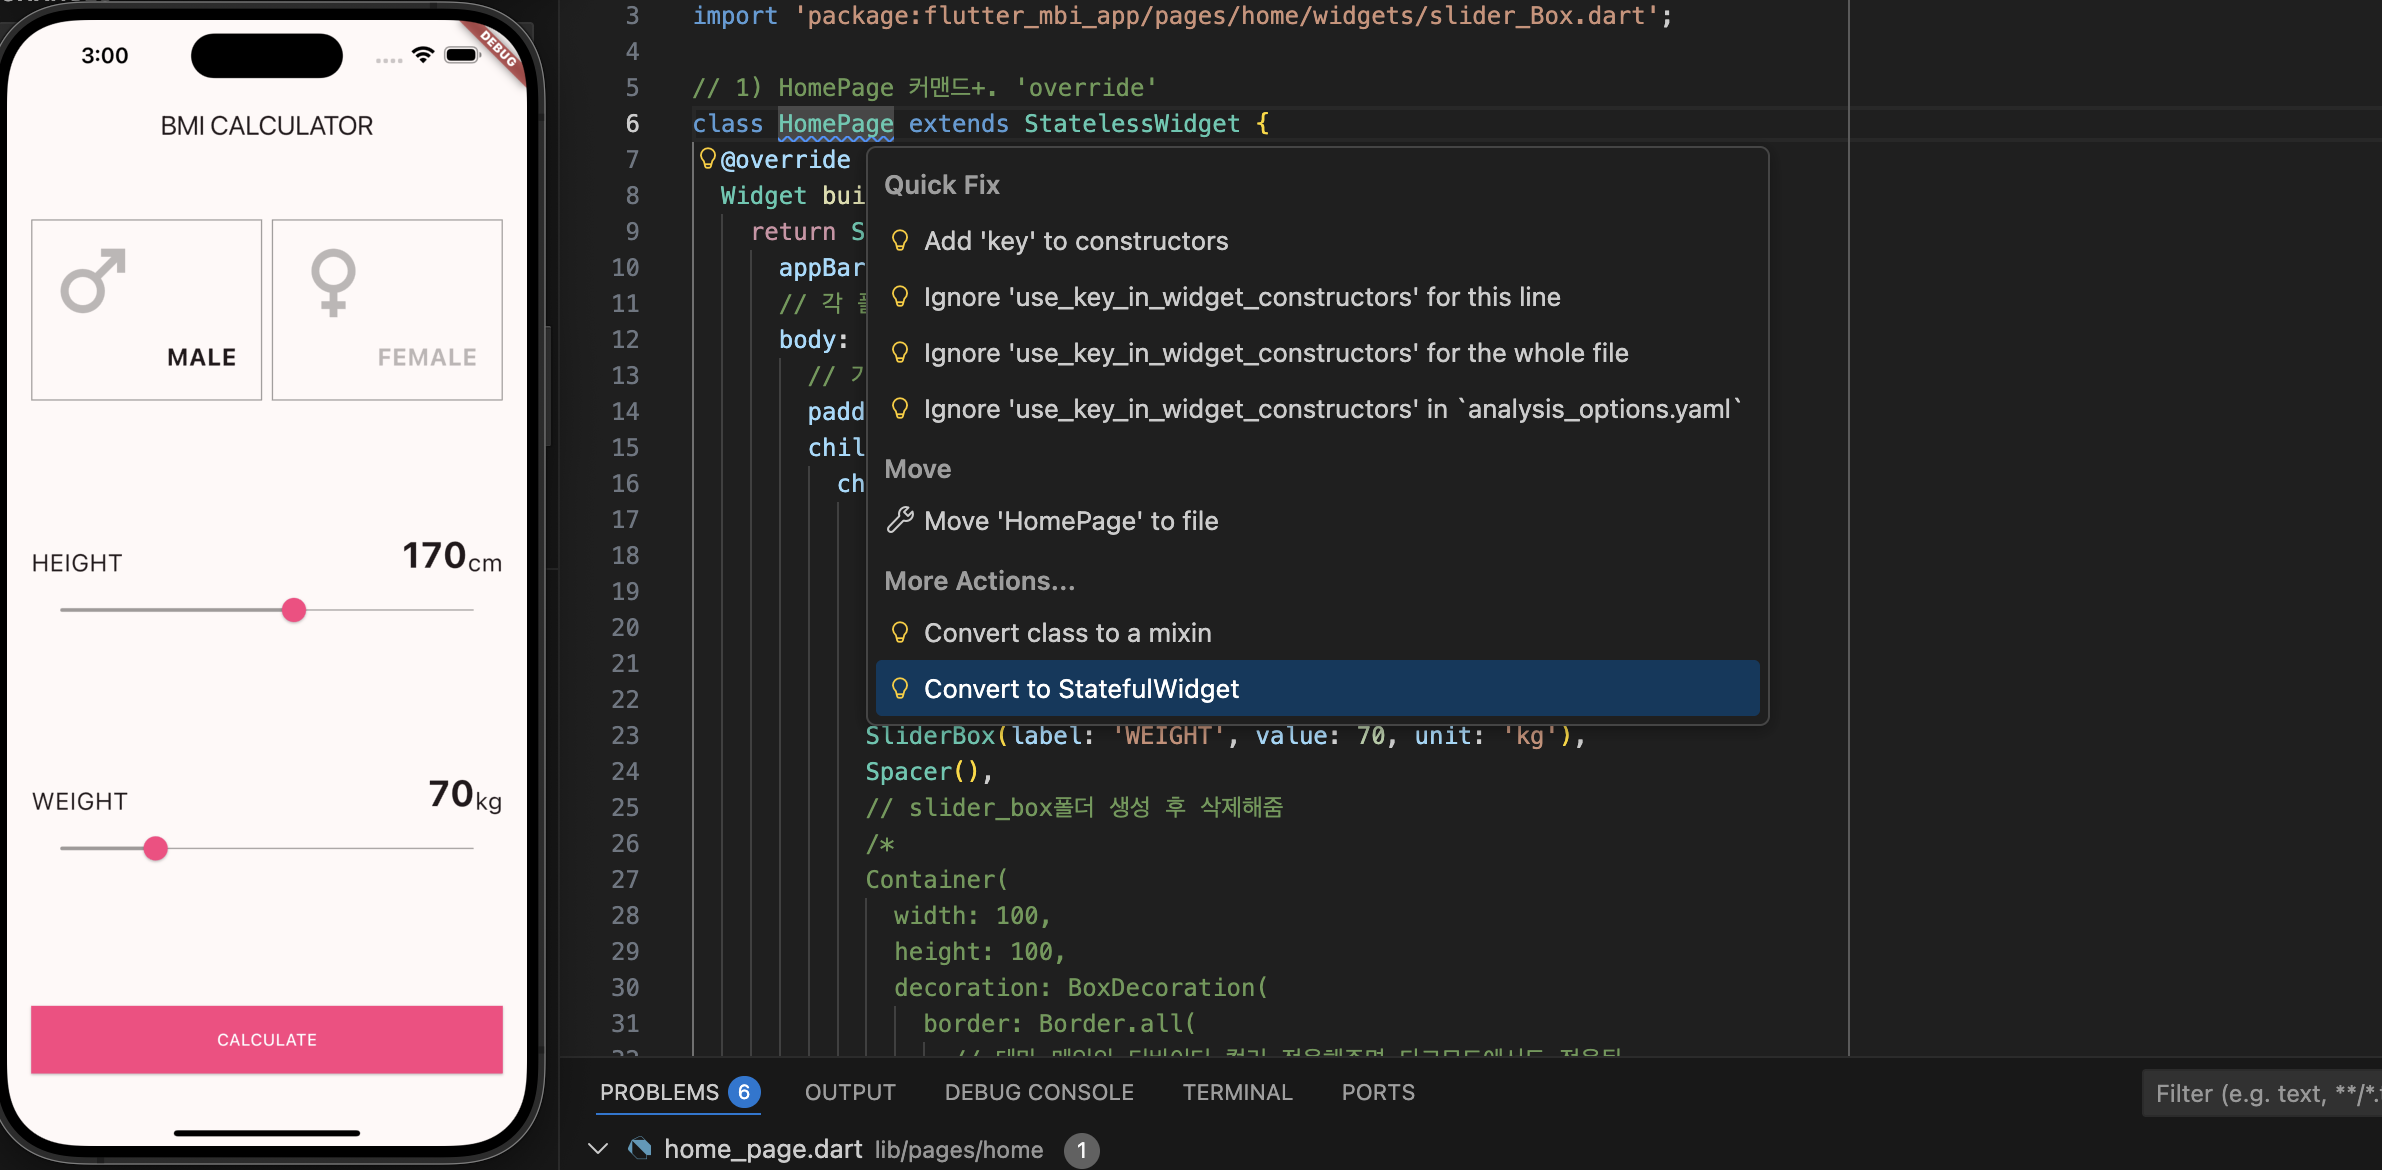Click the 70 weight value in simulator
Screen dimensions: 2382x1170
pos(451,793)
